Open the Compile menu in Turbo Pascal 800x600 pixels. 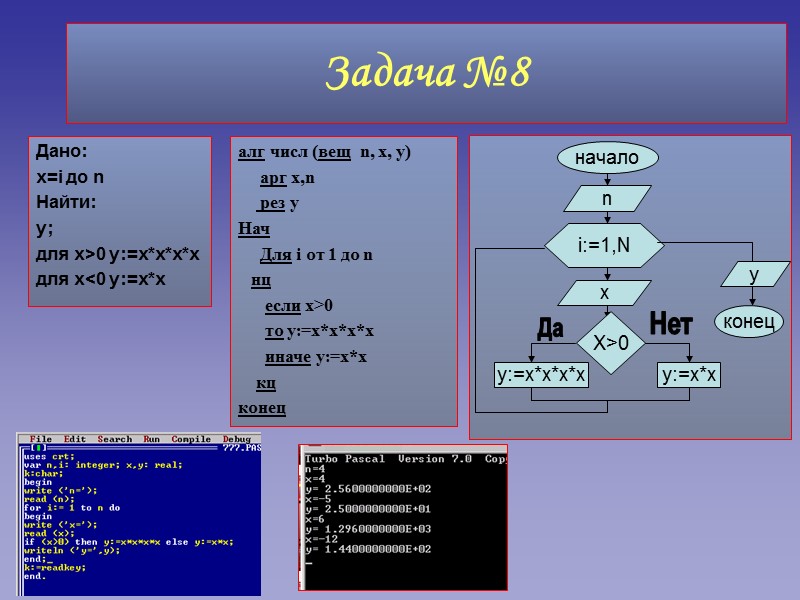pyautogui.click(x=189, y=437)
